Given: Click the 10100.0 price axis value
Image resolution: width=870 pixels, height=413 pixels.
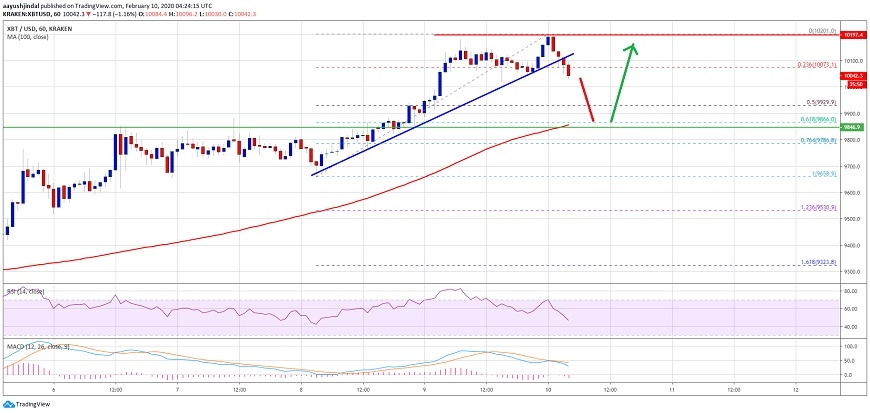Looking at the screenshot, I should 852,61.
